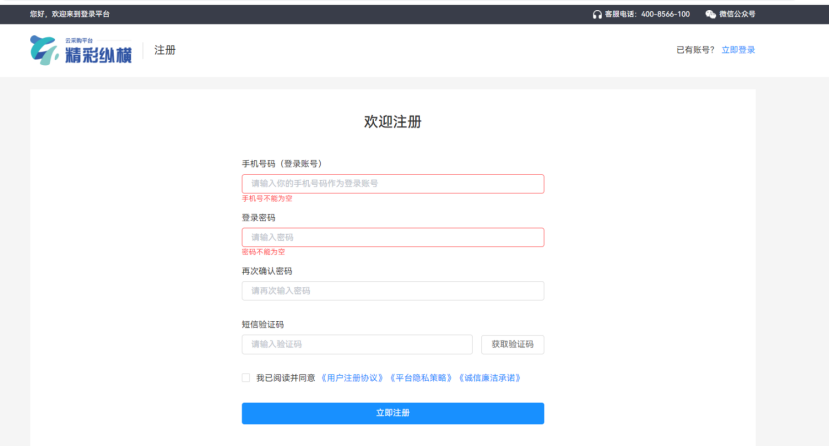This screenshot has height=446, width=830.
Task: Click the 短信验证码 label
Action: [x=263, y=324]
